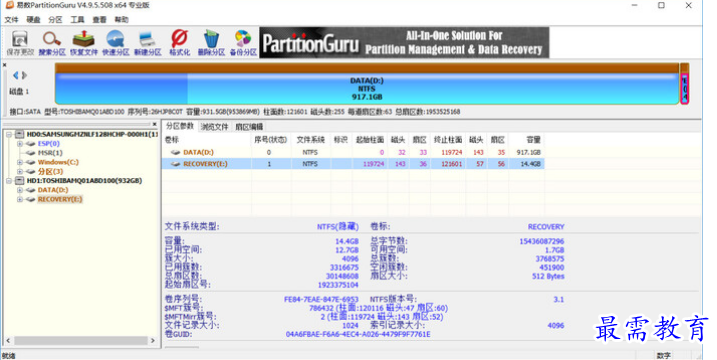Select MSR(1) in the disk tree
The image size is (717, 360).
[50, 153]
